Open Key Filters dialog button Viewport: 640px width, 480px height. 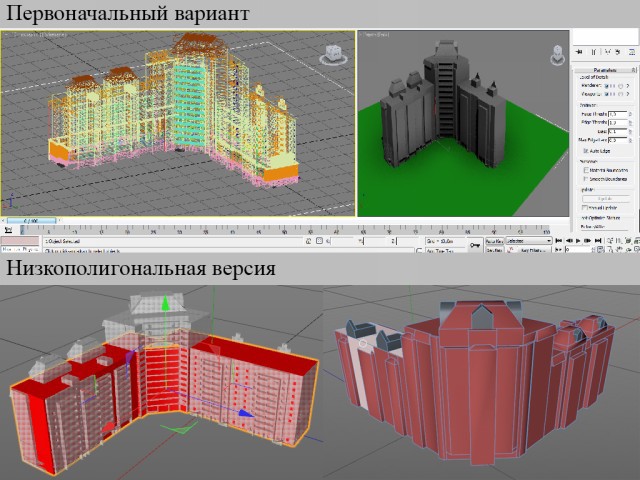tap(533, 250)
